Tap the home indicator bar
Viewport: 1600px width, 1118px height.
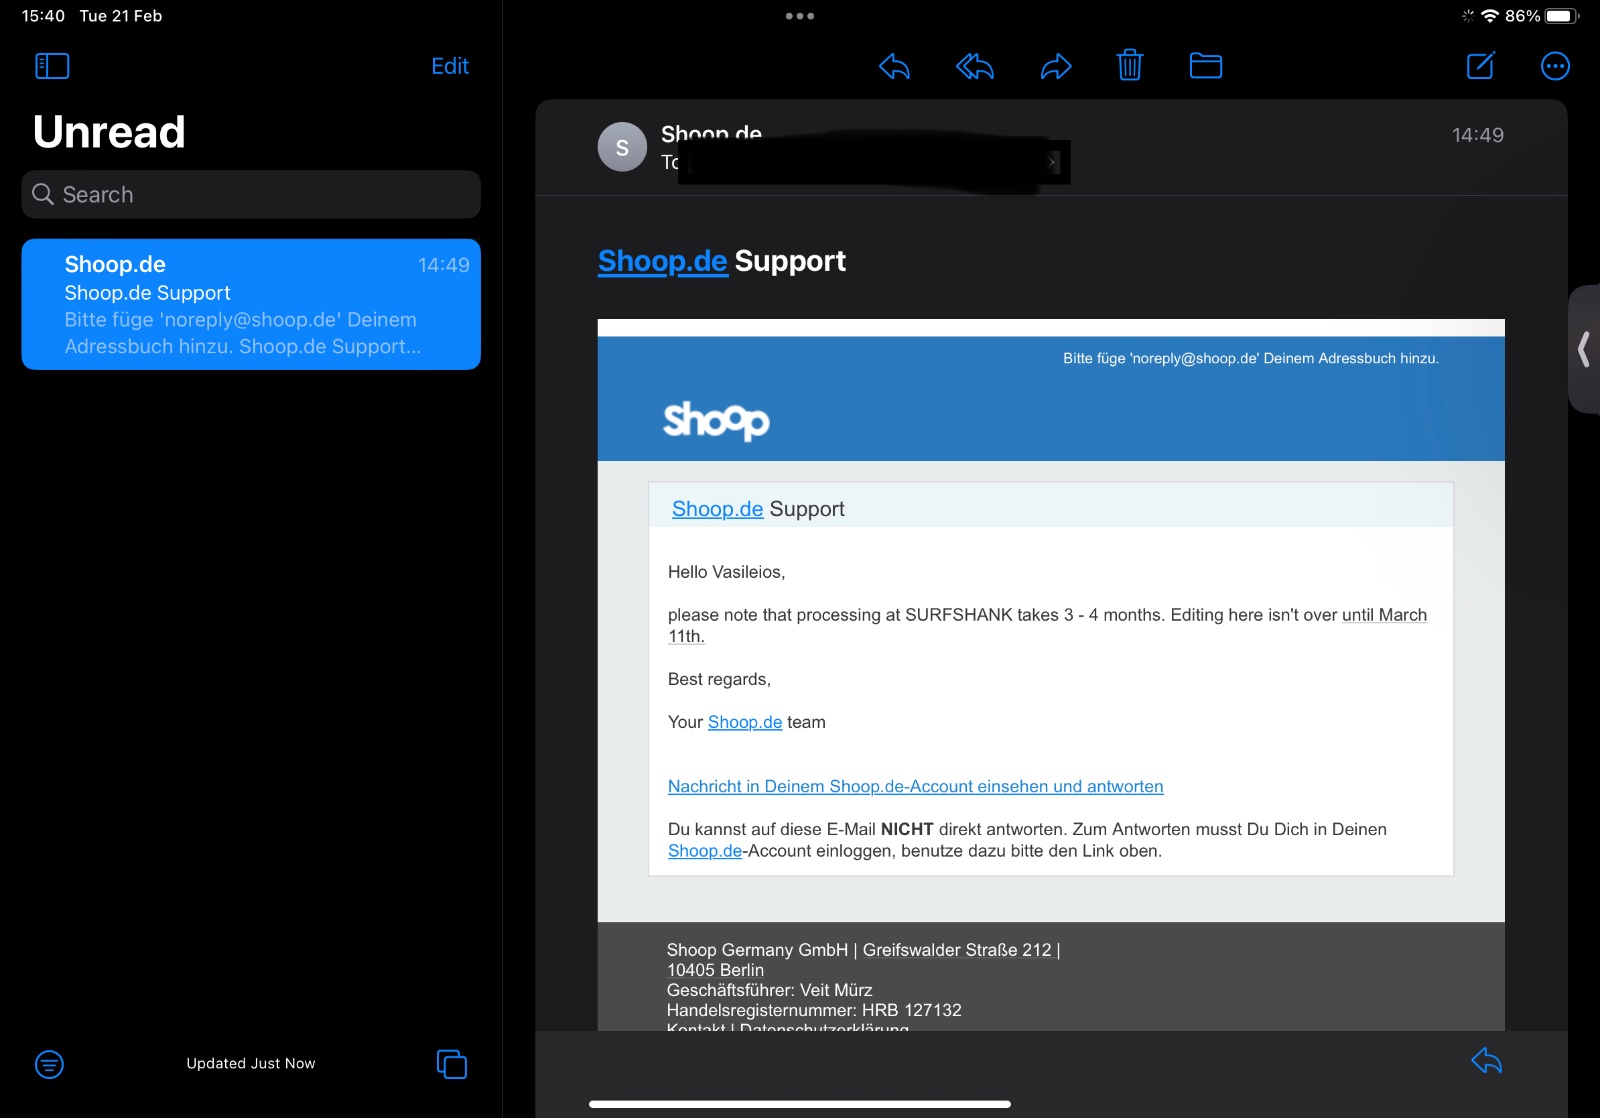(x=800, y=1104)
